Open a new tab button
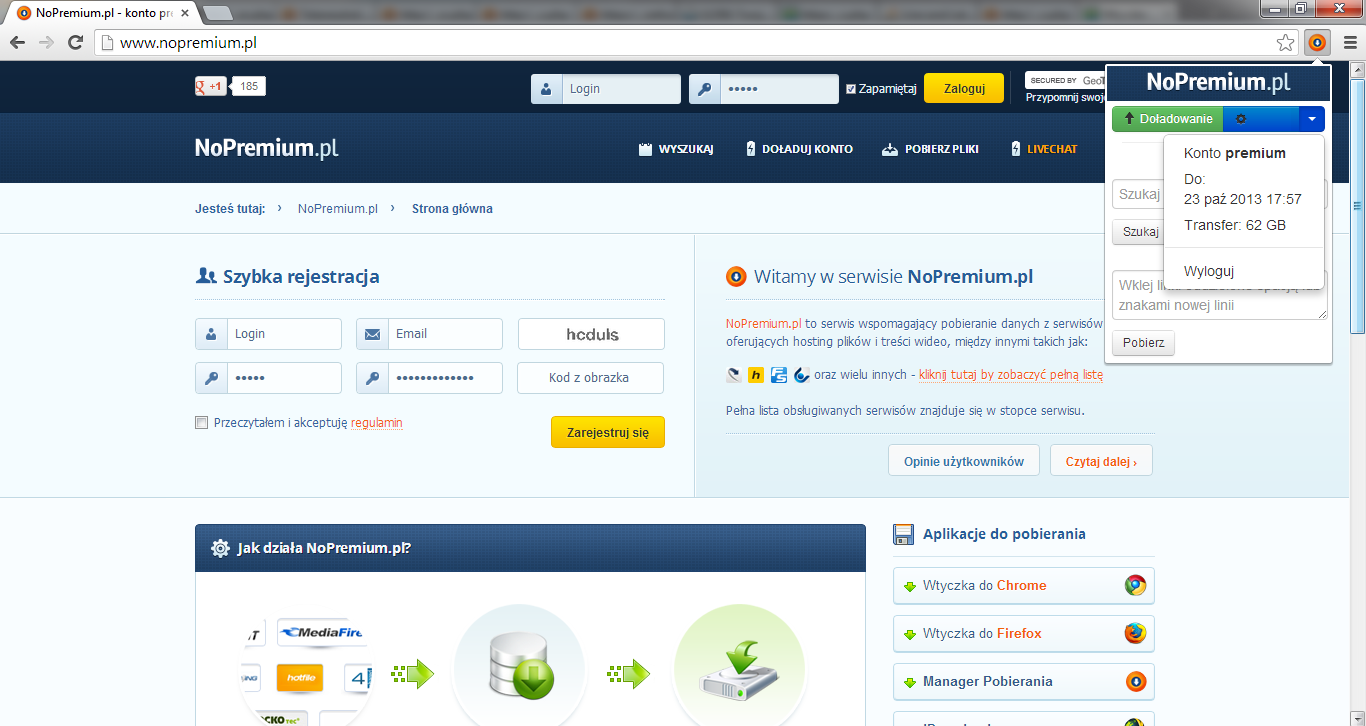This screenshot has width=1366, height=726. [x=217, y=13]
